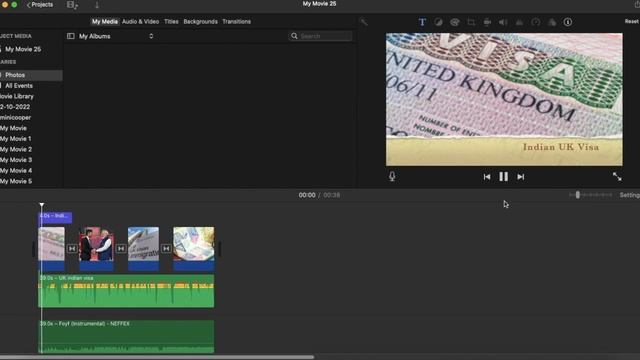
Task: Edit transition between second and third clip
Action: pyautogui.click(x=121, y=248)
